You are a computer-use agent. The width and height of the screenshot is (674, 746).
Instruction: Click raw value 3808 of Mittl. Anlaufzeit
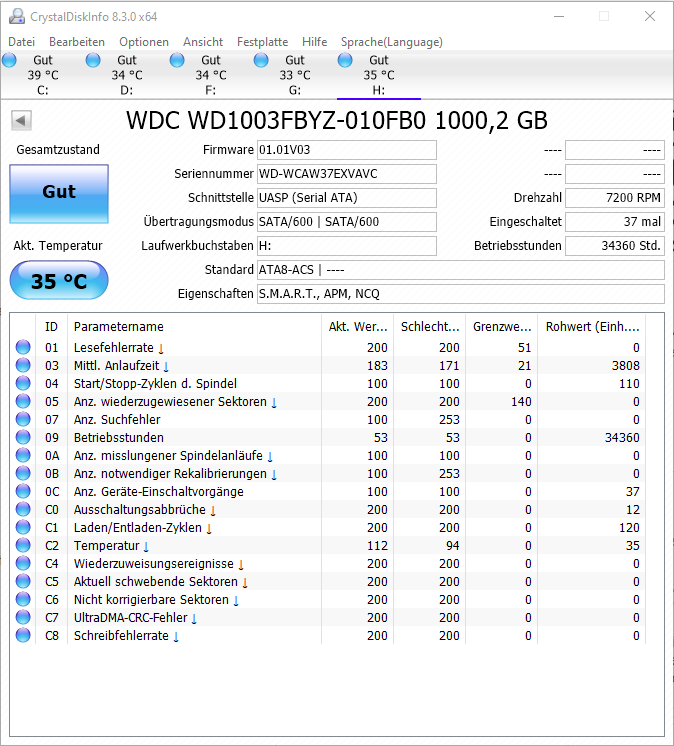tap(625, 365)
